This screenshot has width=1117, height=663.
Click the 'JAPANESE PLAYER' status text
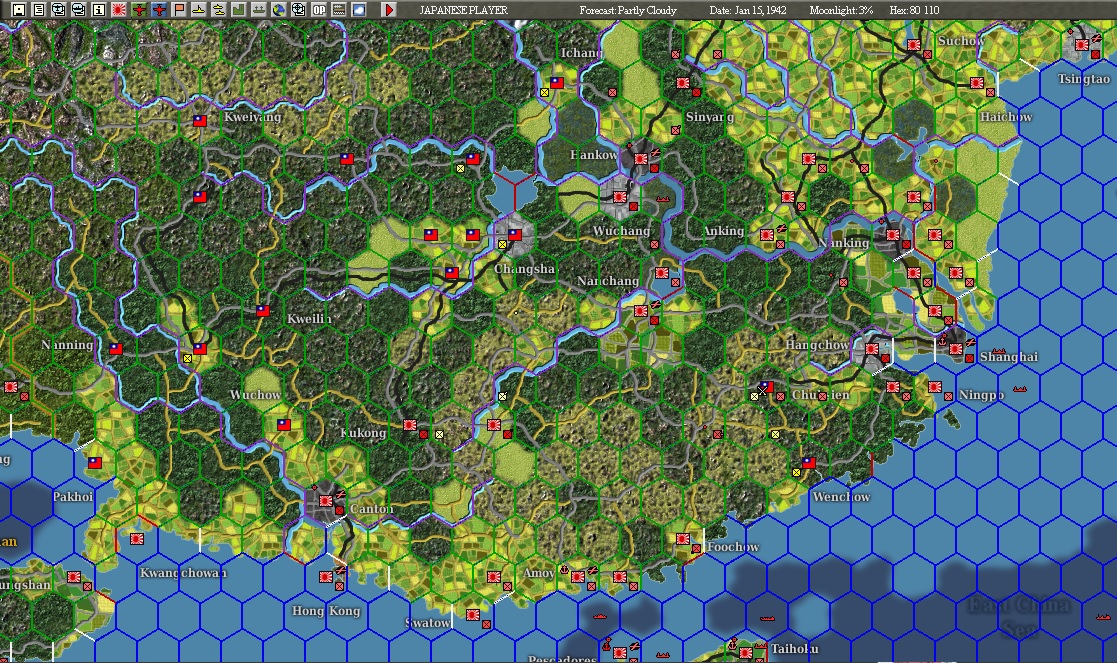click(463, 10)
